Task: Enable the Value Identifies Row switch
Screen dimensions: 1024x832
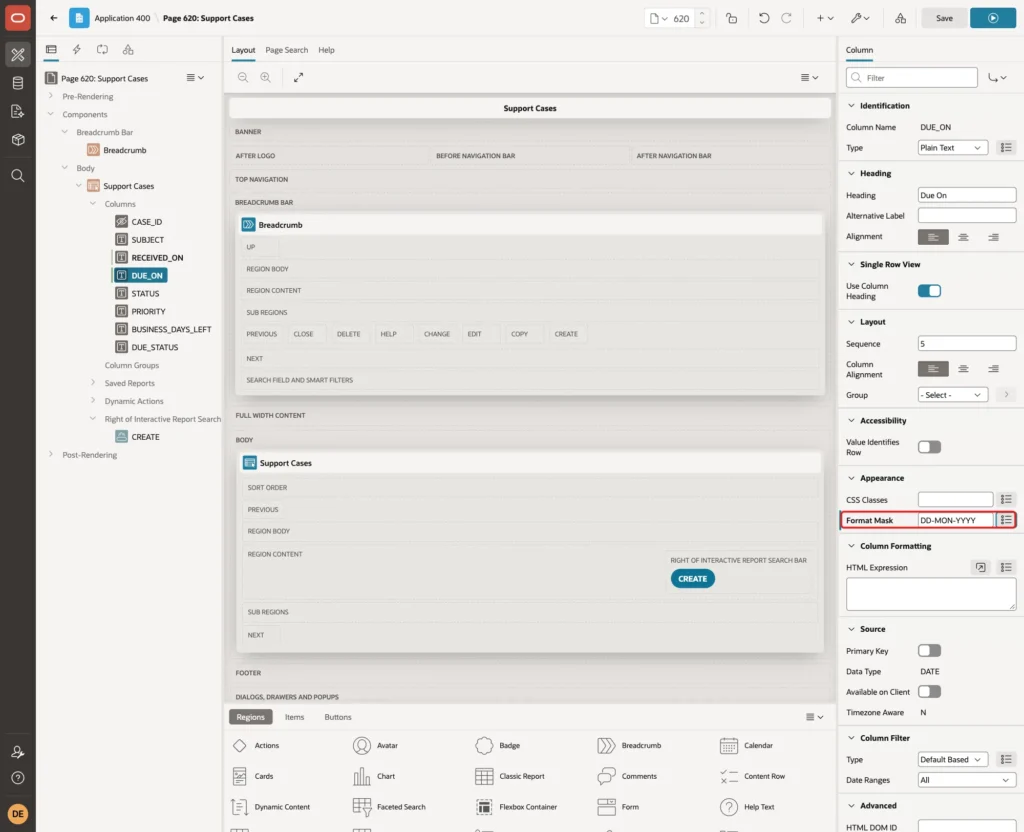Action: coord(929,447)
